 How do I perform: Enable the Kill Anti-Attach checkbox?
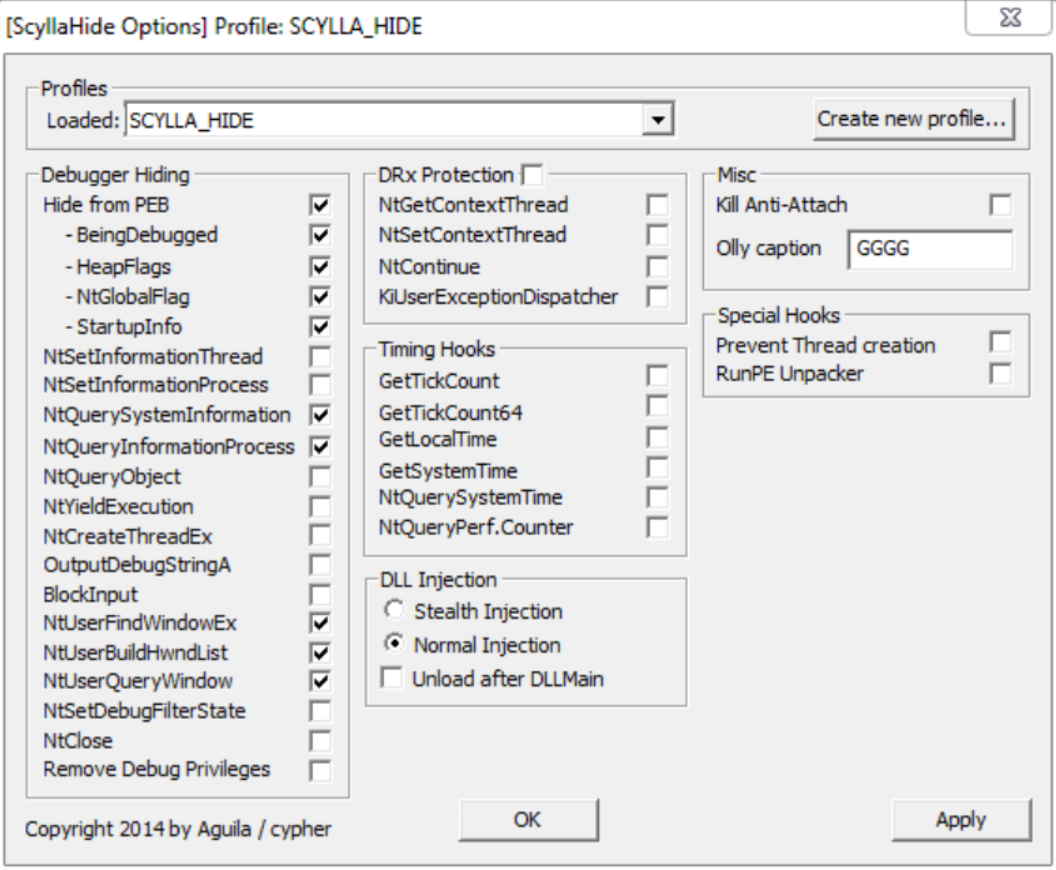pos(1000,205)
